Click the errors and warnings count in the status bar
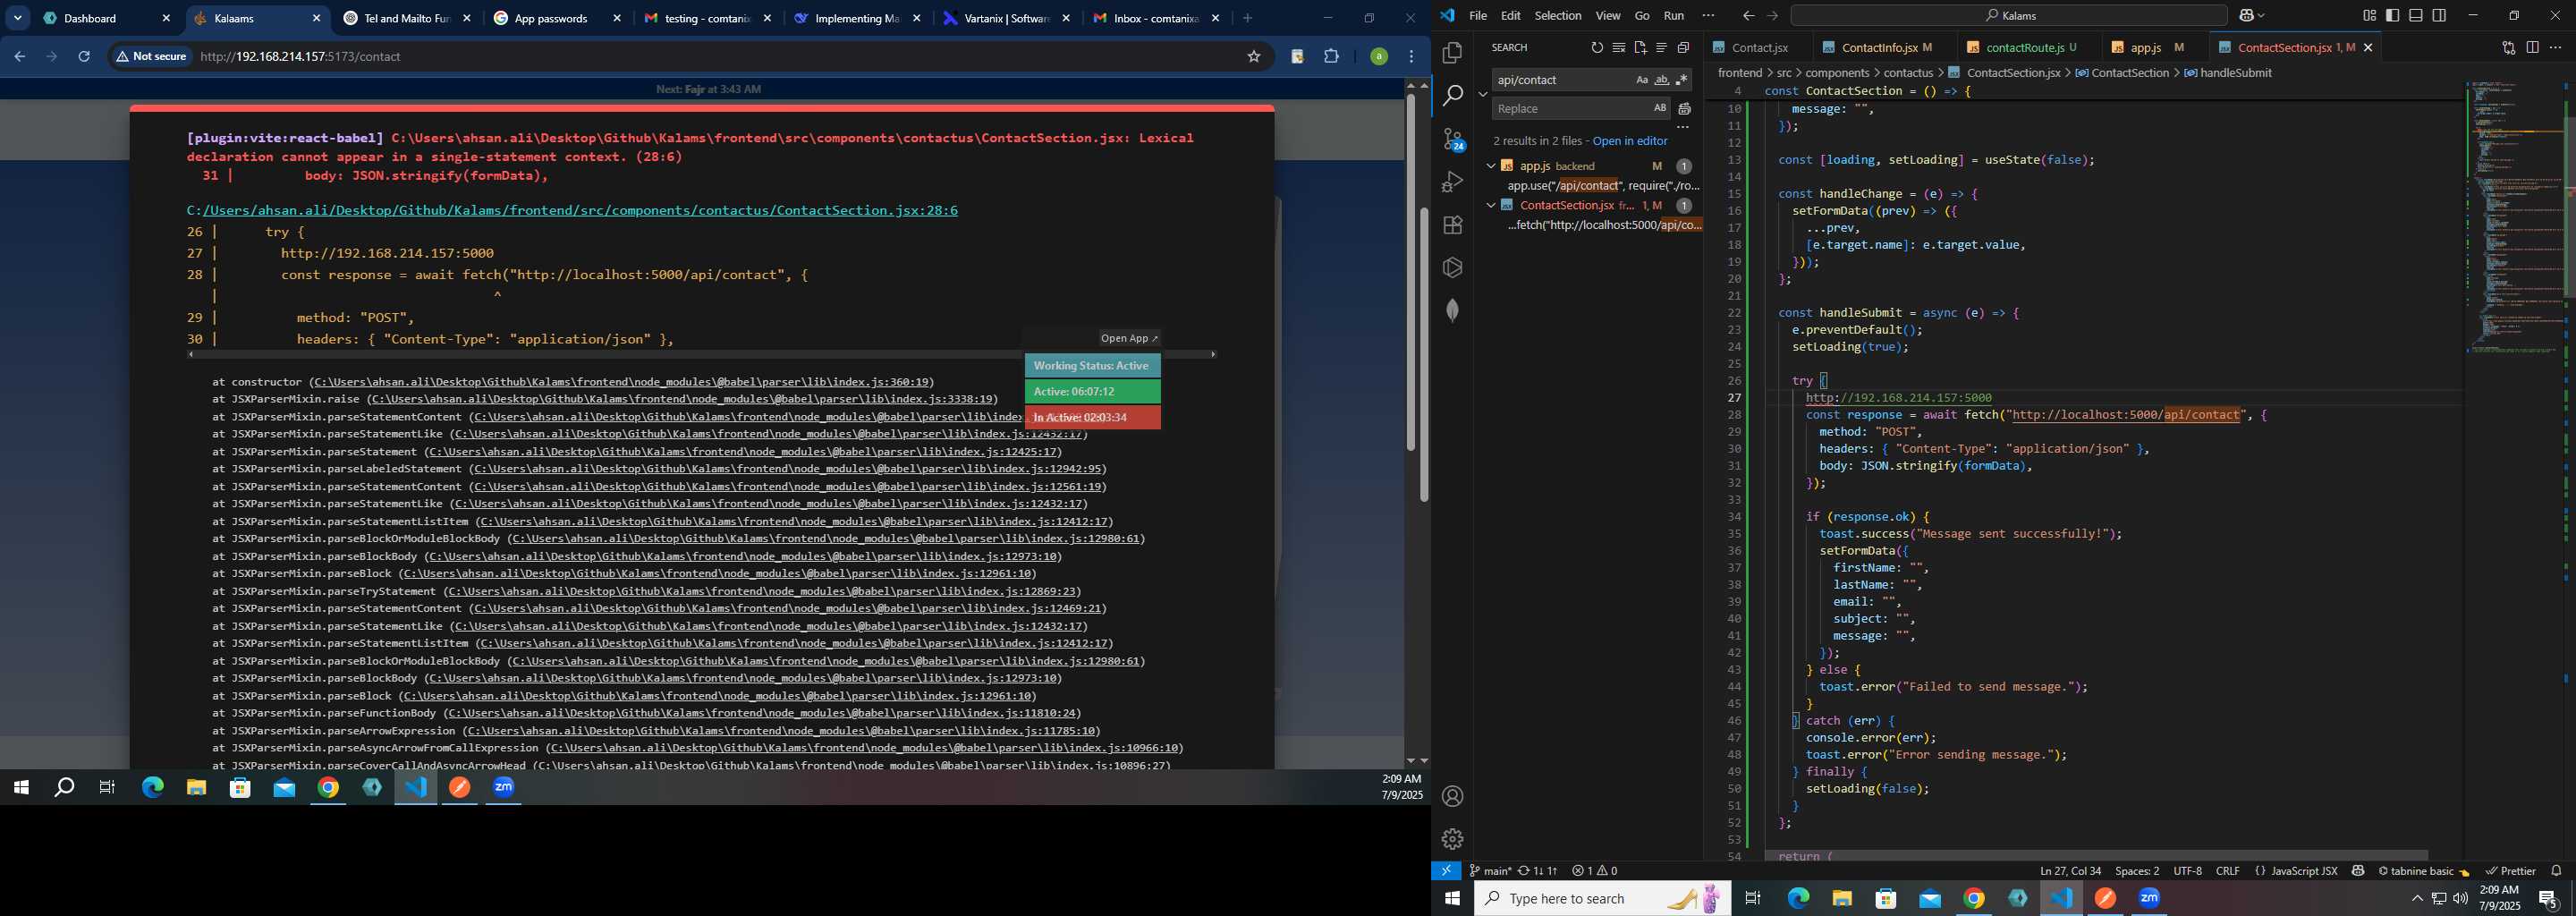Viewport: 2576px width, 916px height. (1595, 871)
